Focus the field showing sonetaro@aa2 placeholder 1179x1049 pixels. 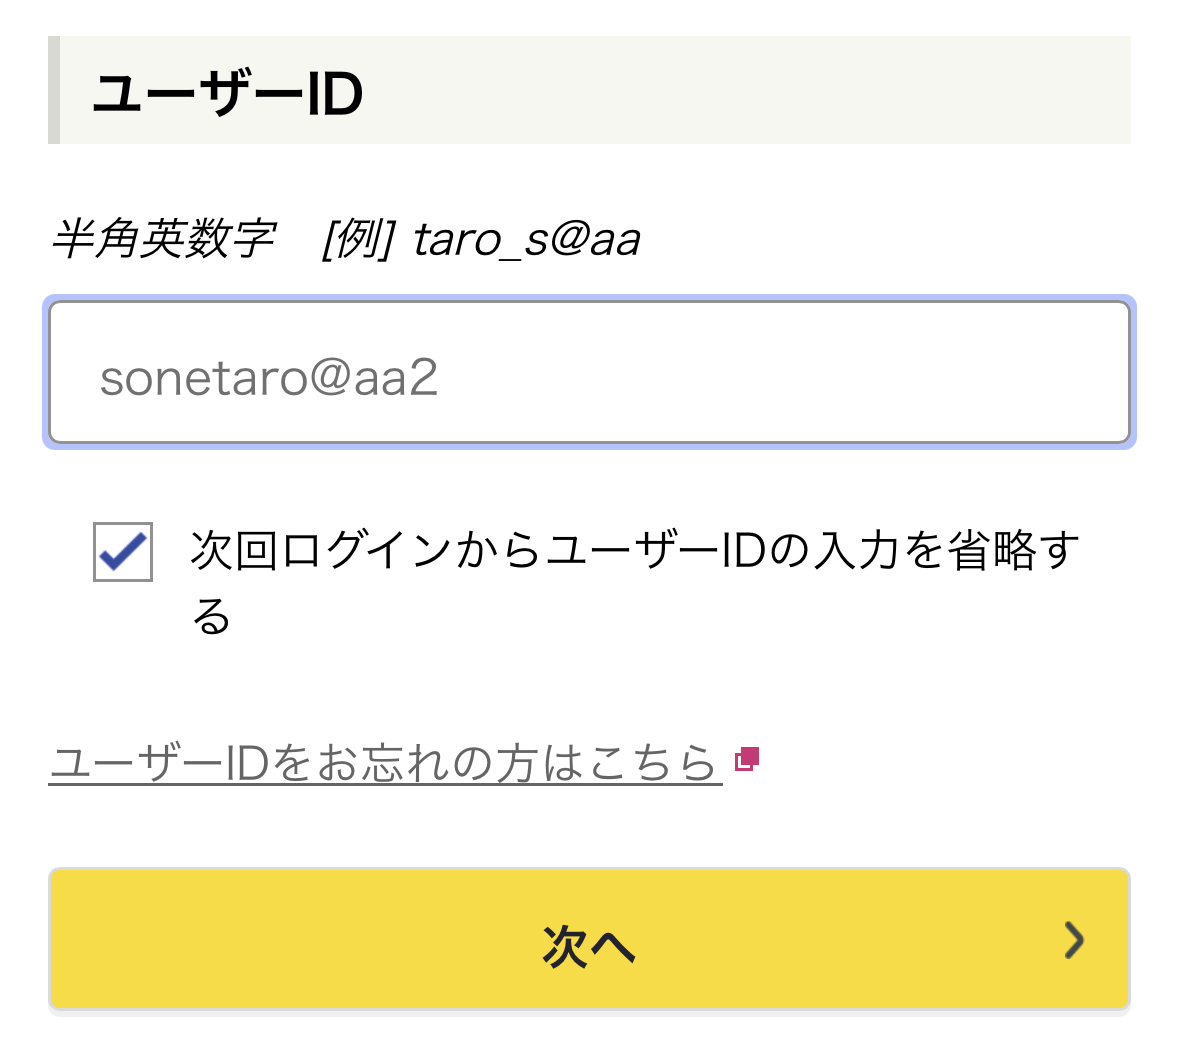(270, 378)
